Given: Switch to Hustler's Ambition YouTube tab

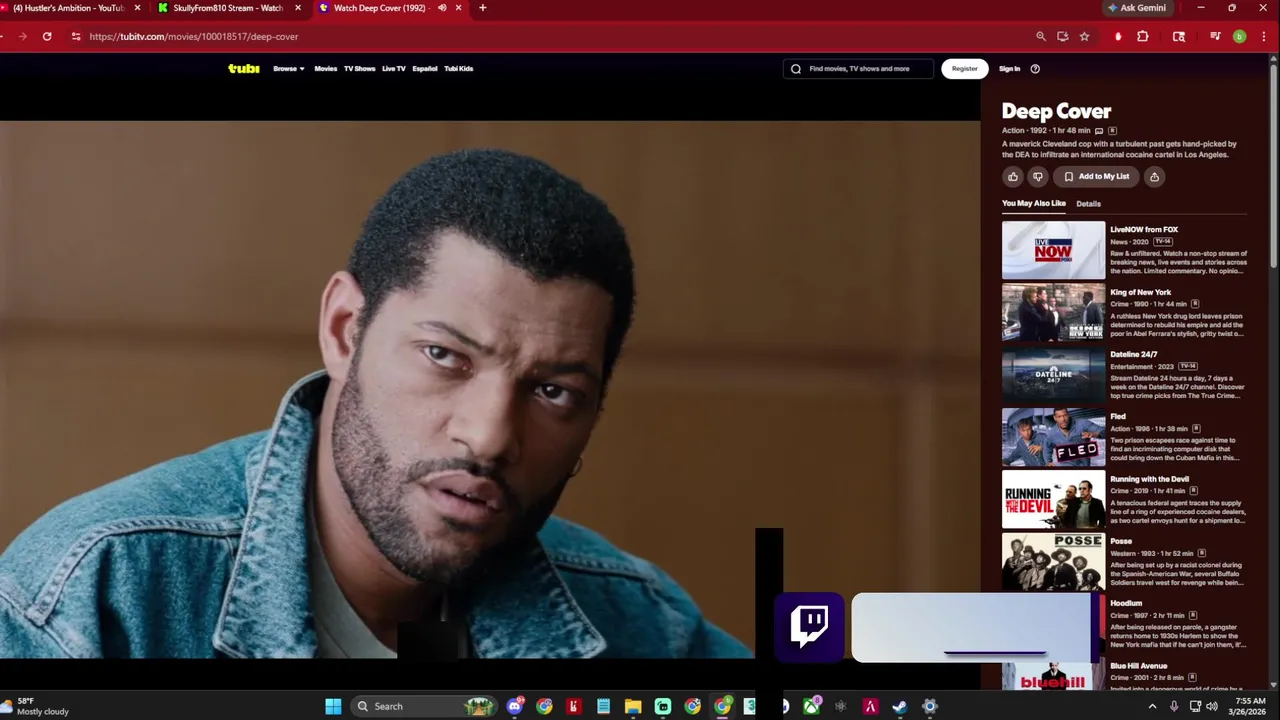Looking at the screenshot, I should pyautogui.click(x=70, y=8).
